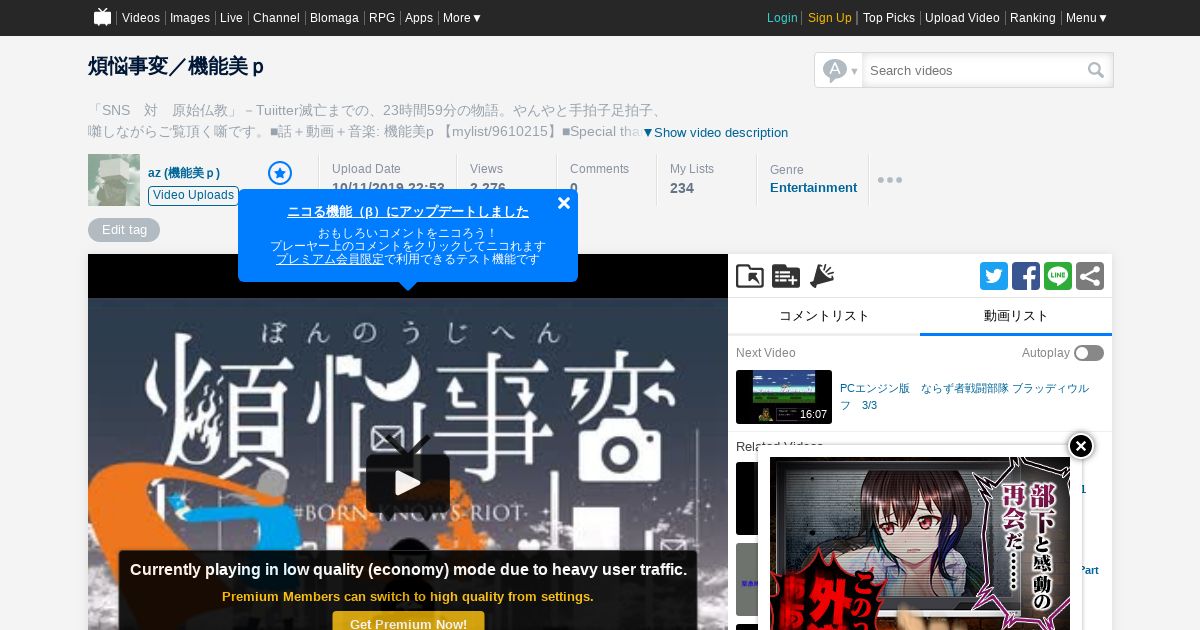Viewport: 1200px width, 630px height.
Task: Close the popup advertisement overlay
Action: [x=1081, y=446]
